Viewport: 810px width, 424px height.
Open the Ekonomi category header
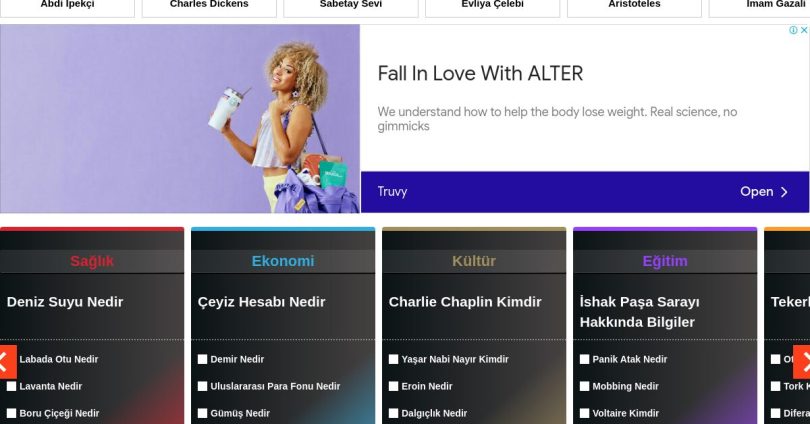click(x=283, y=261)
